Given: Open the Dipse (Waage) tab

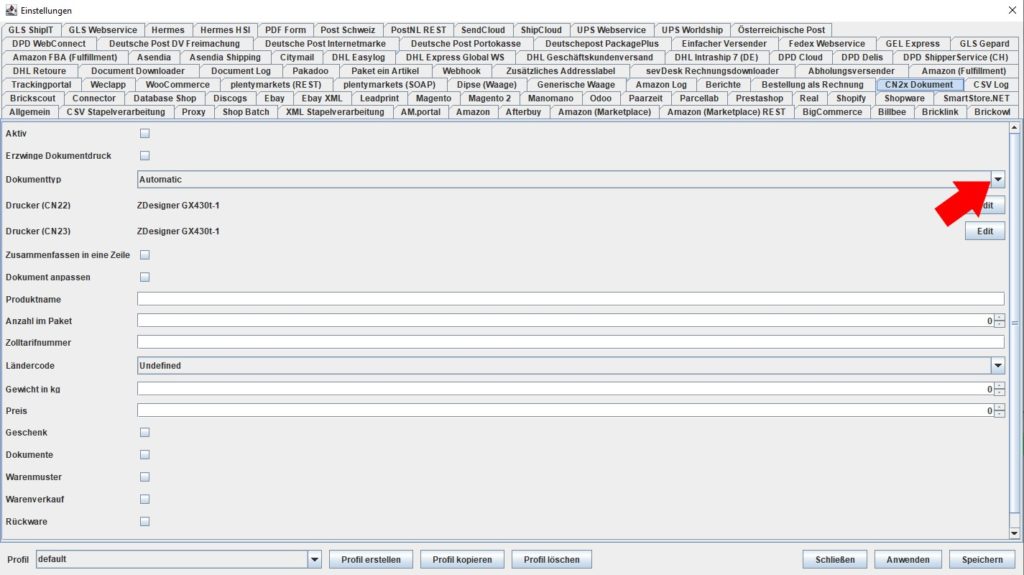Looking at the screenshot, I should click(x=487, y=85).
